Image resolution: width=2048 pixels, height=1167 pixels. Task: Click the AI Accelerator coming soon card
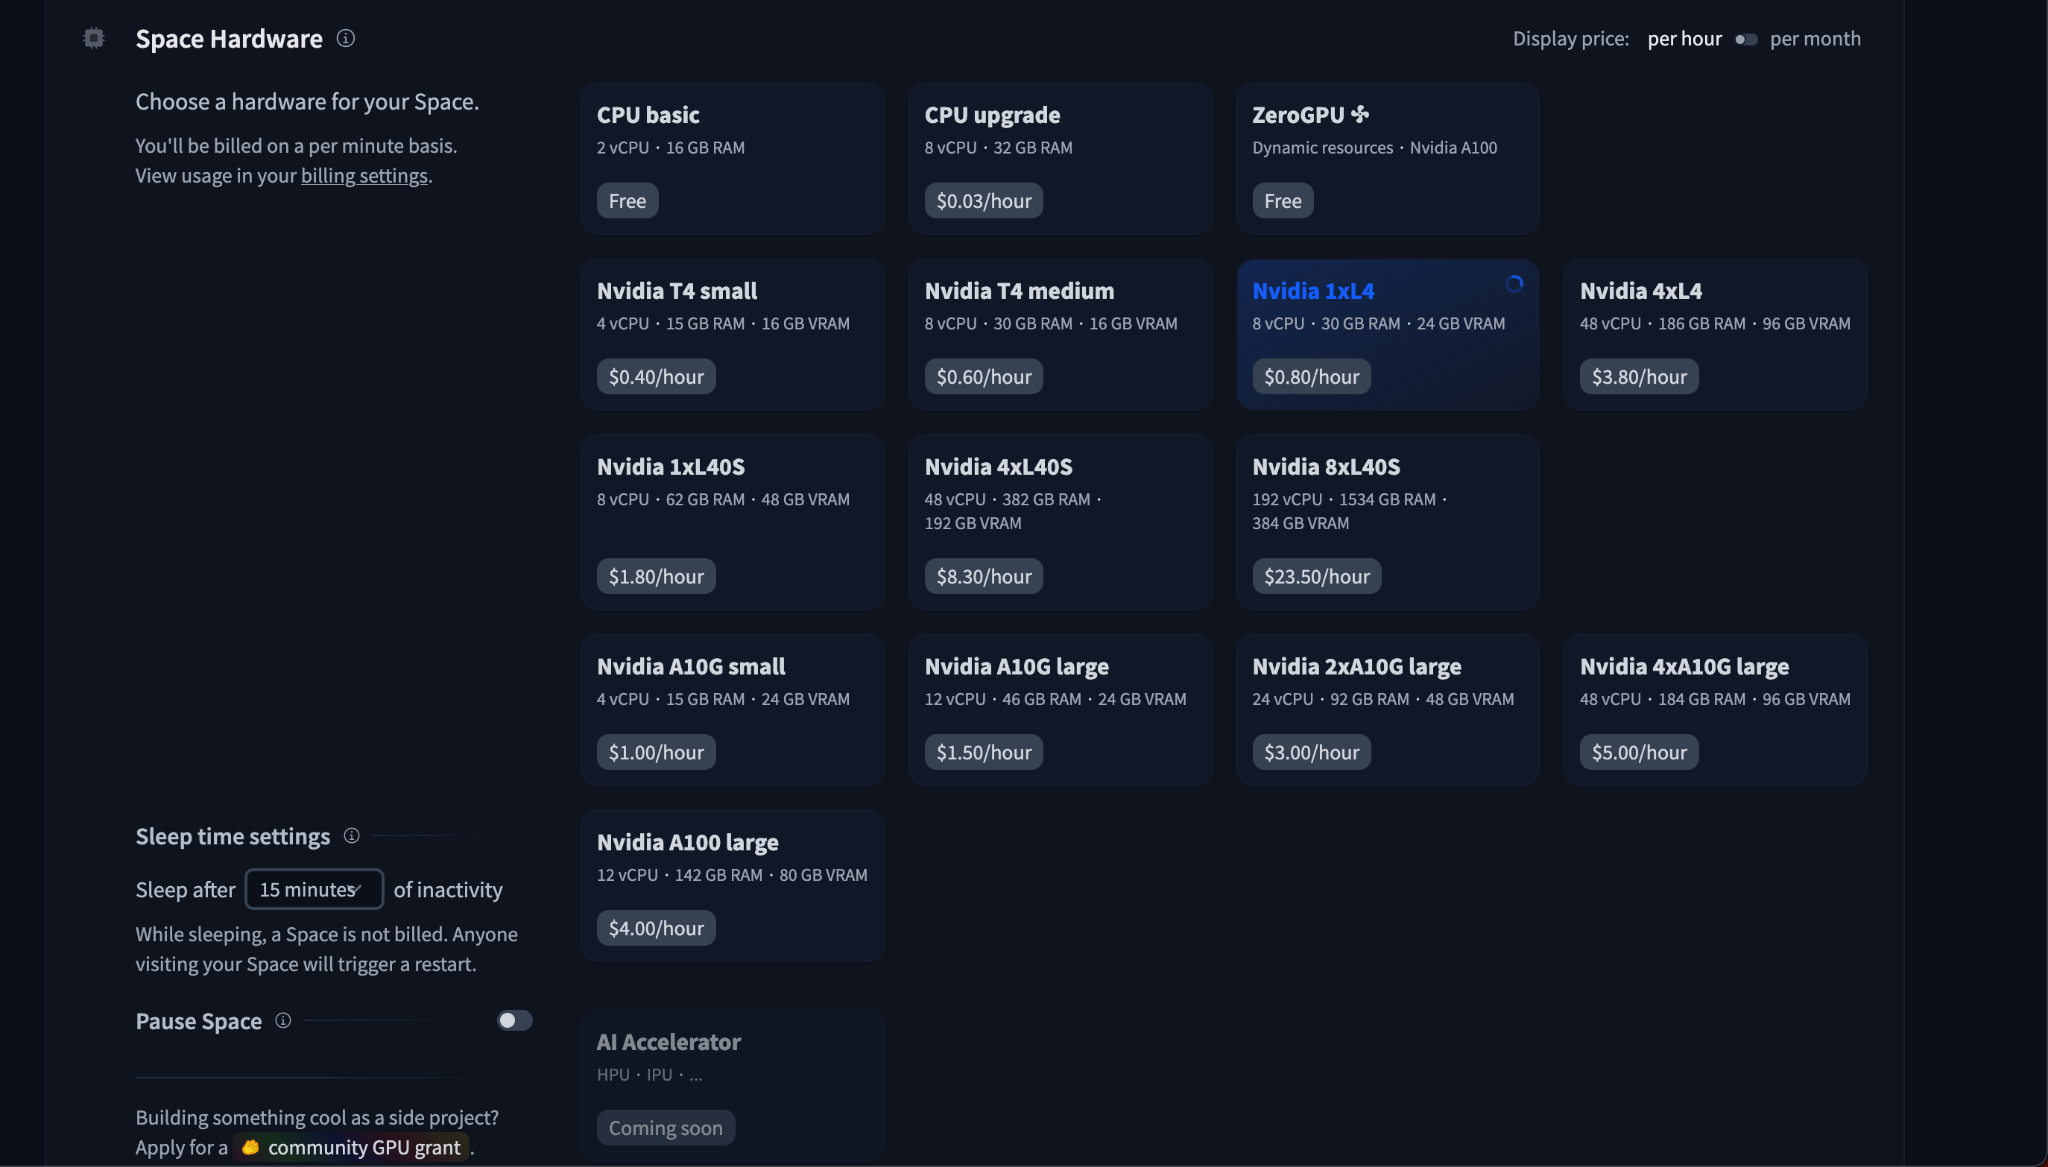point(732,1085)
